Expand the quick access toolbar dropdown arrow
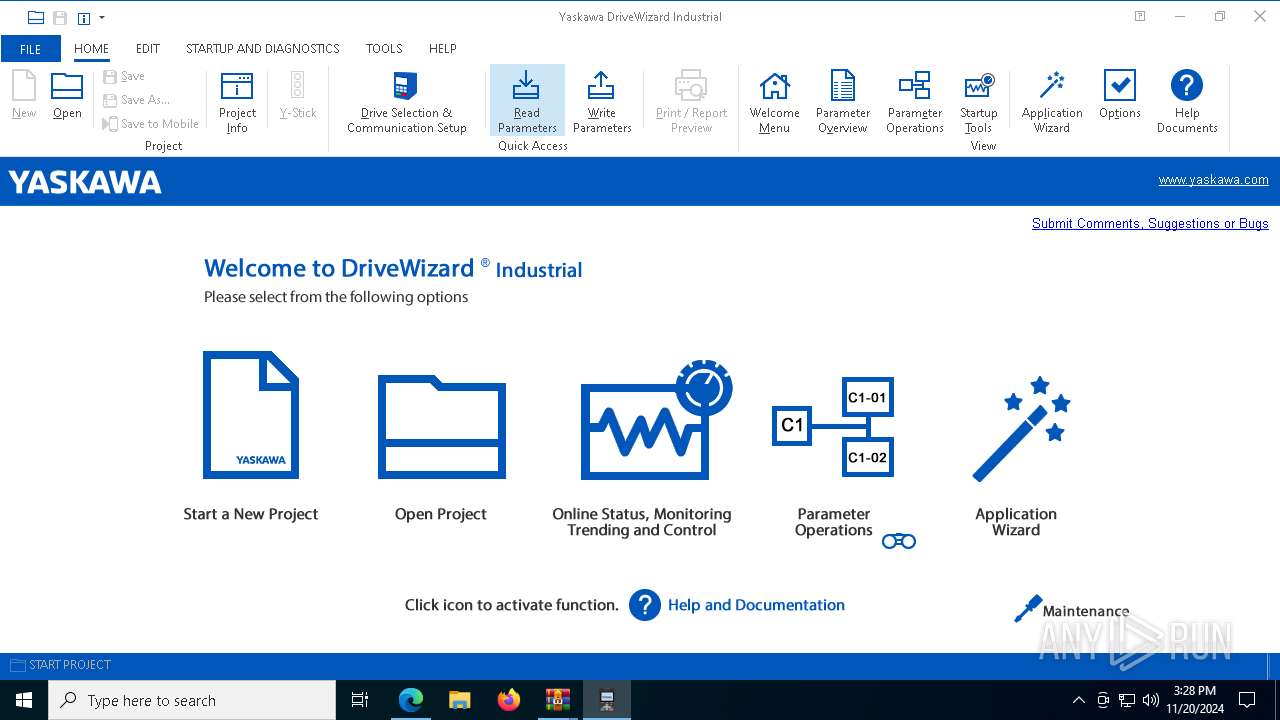The image size is (1280, 720). pos(102,17)
